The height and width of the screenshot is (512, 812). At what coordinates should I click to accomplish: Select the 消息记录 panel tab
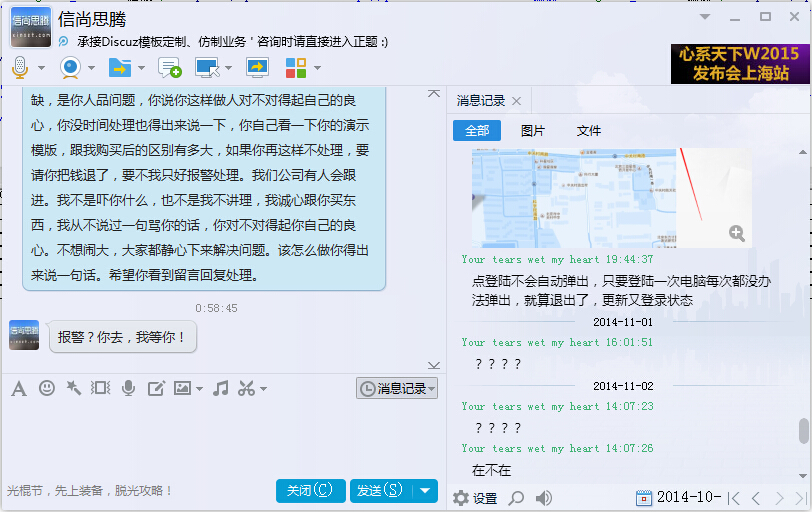coord(481,100)
